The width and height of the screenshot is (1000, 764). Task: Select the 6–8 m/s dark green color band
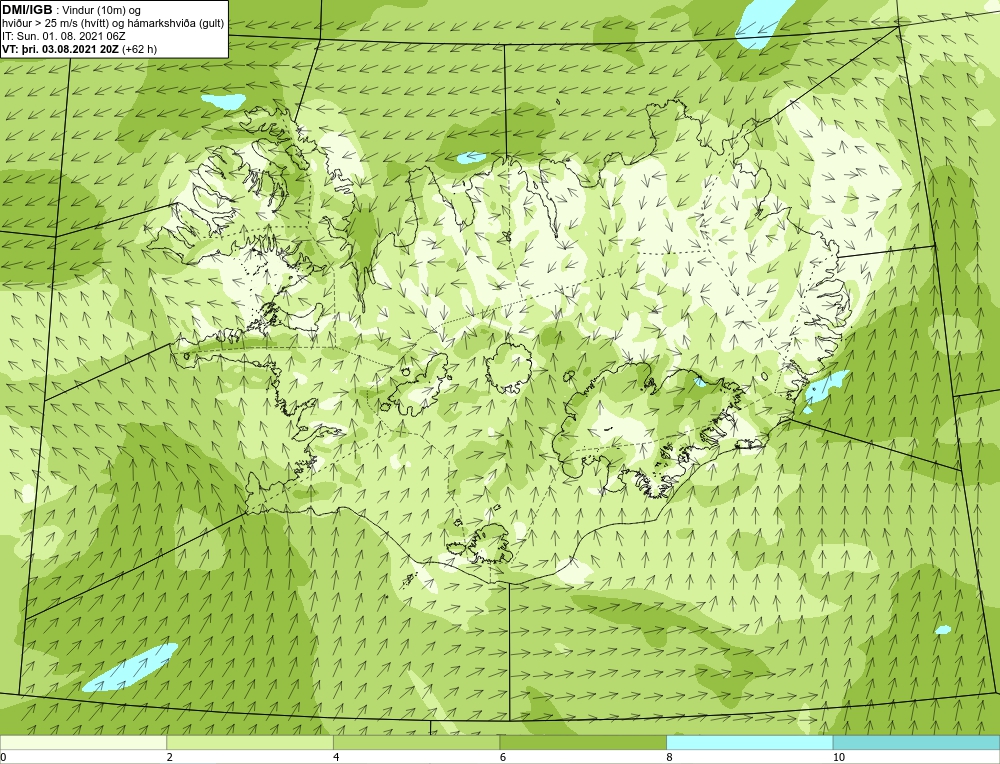tap(583, 742)
